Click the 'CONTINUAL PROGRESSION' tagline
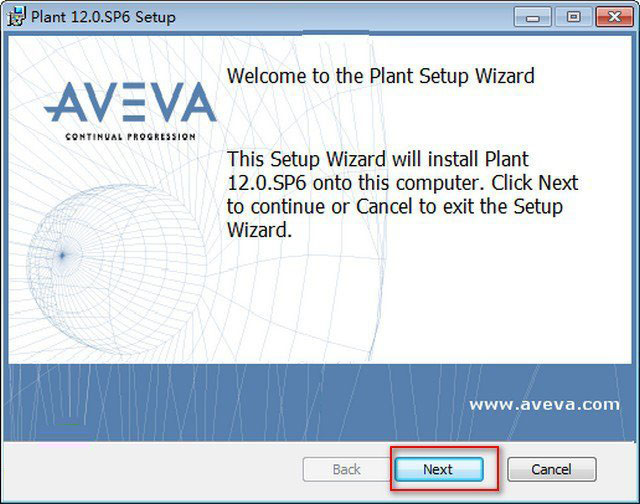Screen dimensions: 640x504 [131, 137]
